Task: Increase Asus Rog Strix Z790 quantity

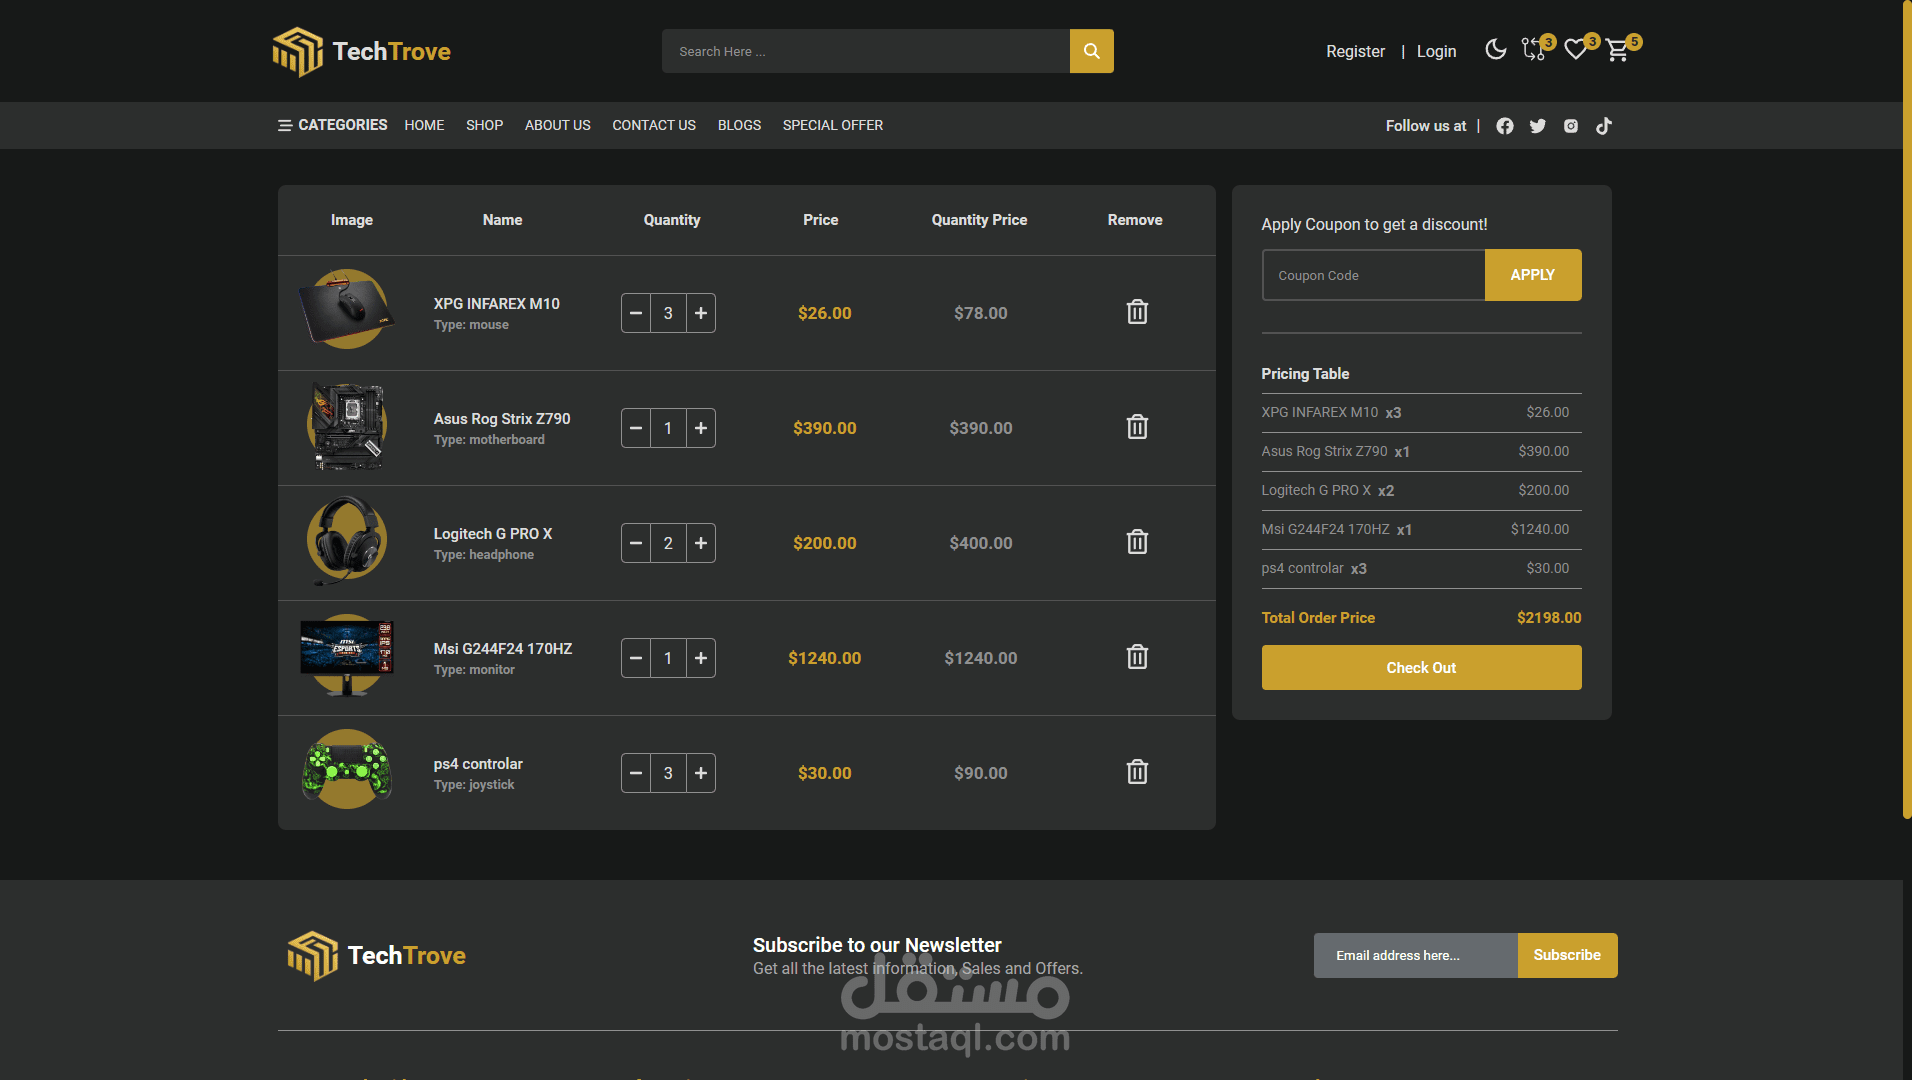Action: [x=701, y=428]
